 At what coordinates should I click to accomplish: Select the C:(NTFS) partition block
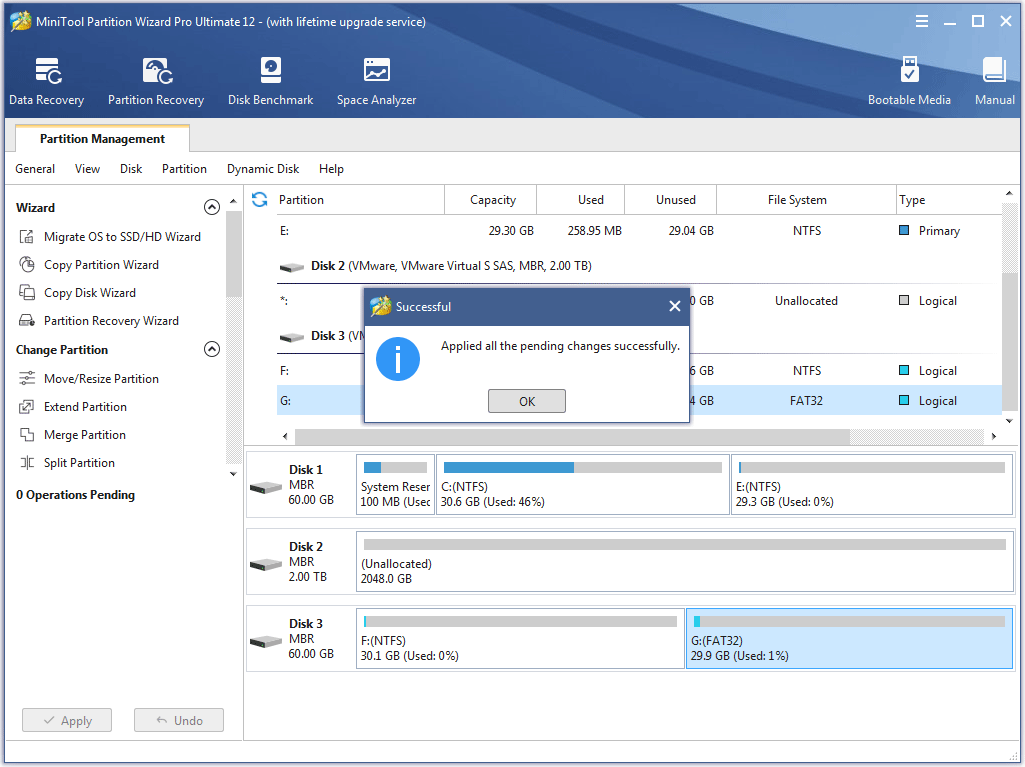coord(582,485)
